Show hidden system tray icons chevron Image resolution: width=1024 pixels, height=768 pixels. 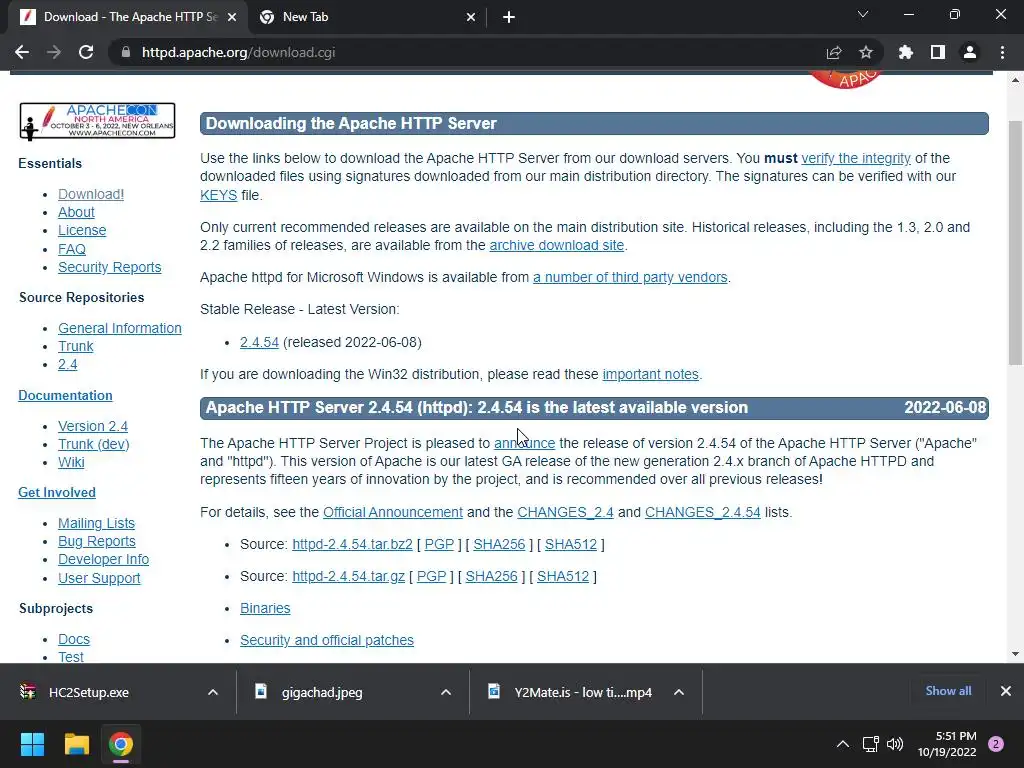[x=843, y=744]
